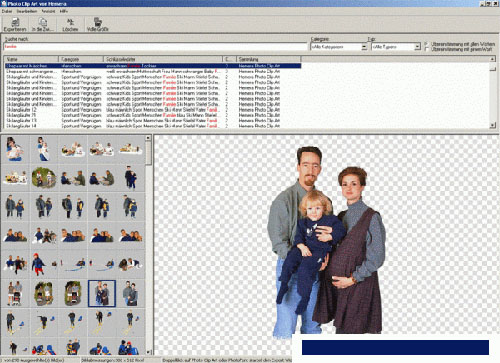Open the Typ dropdown

[417, 47]
